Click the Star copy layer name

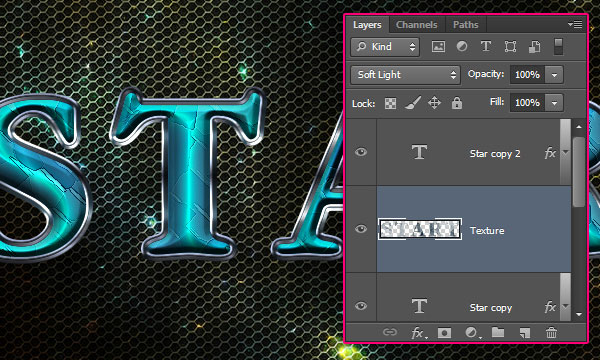click(x=491, y=308)
